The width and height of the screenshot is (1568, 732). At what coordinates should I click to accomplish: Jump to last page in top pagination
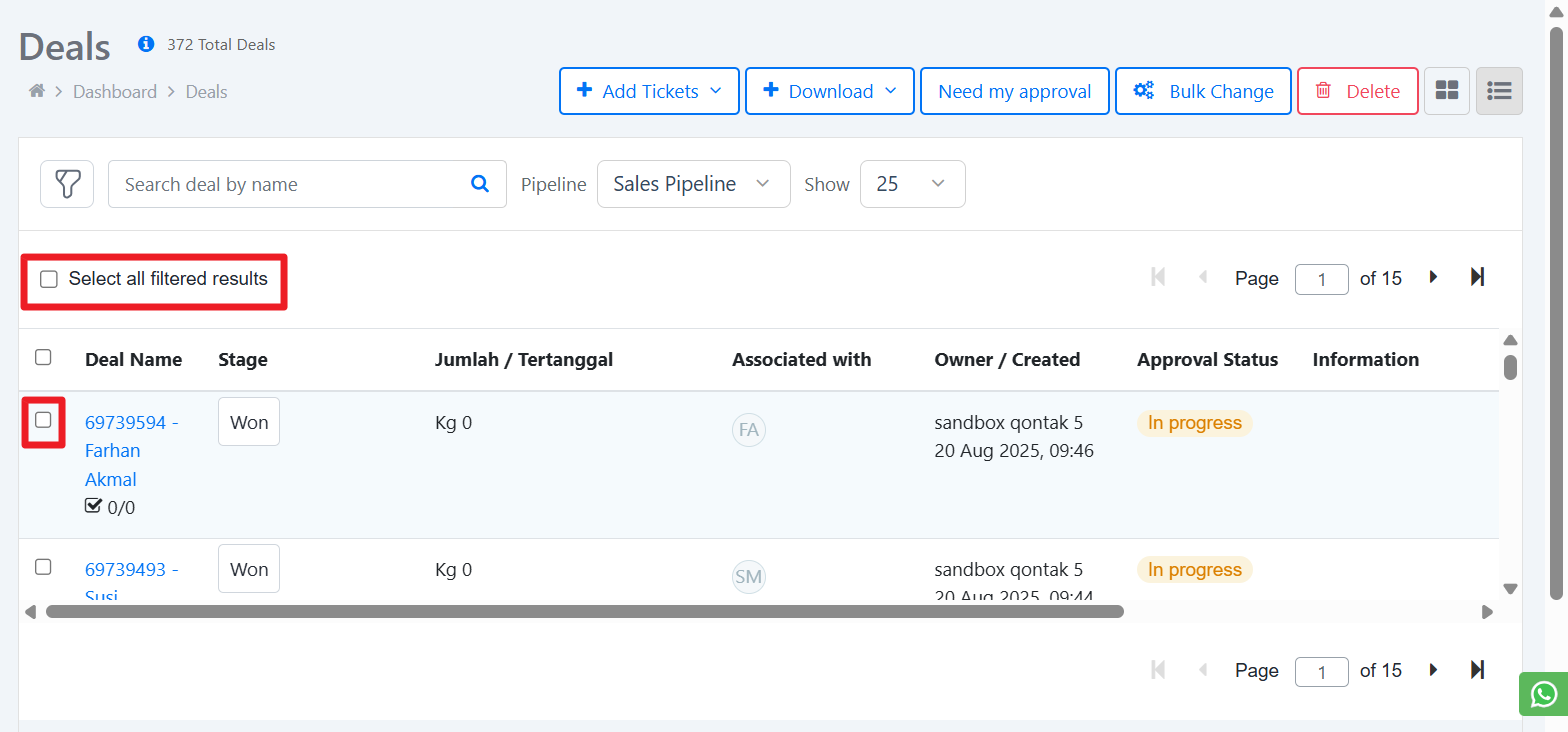1477,277
